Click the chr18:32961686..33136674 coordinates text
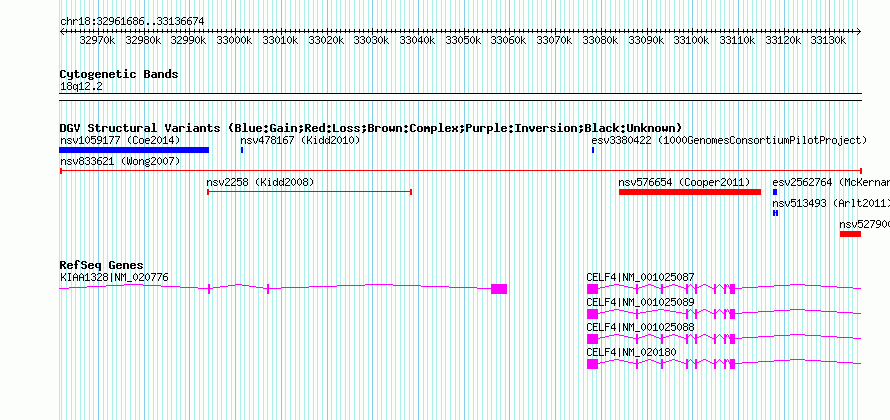This screenshot has height=420, width=890. click(x=132, y=22)
